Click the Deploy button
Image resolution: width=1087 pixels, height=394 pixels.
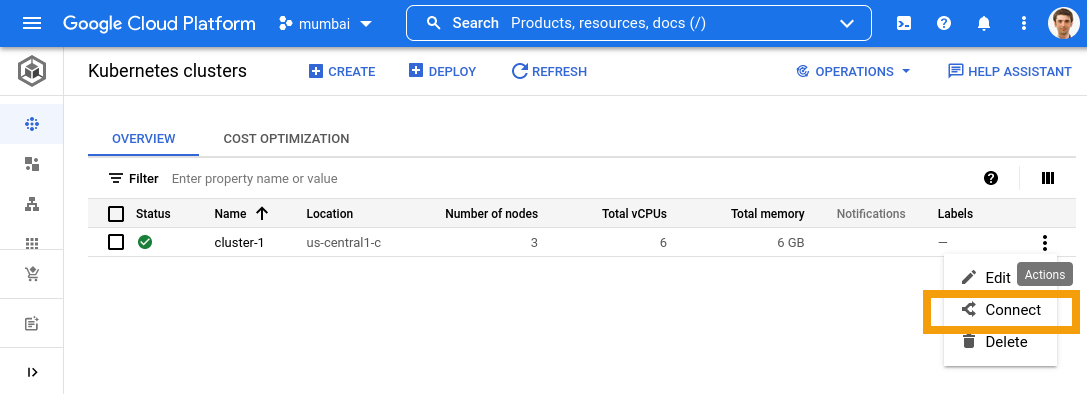pyautogui.click(x=442, y=71)
